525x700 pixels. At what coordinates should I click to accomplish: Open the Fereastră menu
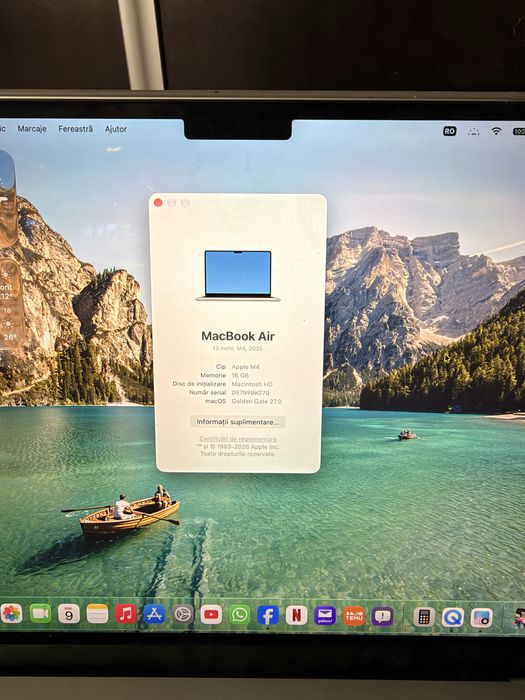[x=76, y=129]
